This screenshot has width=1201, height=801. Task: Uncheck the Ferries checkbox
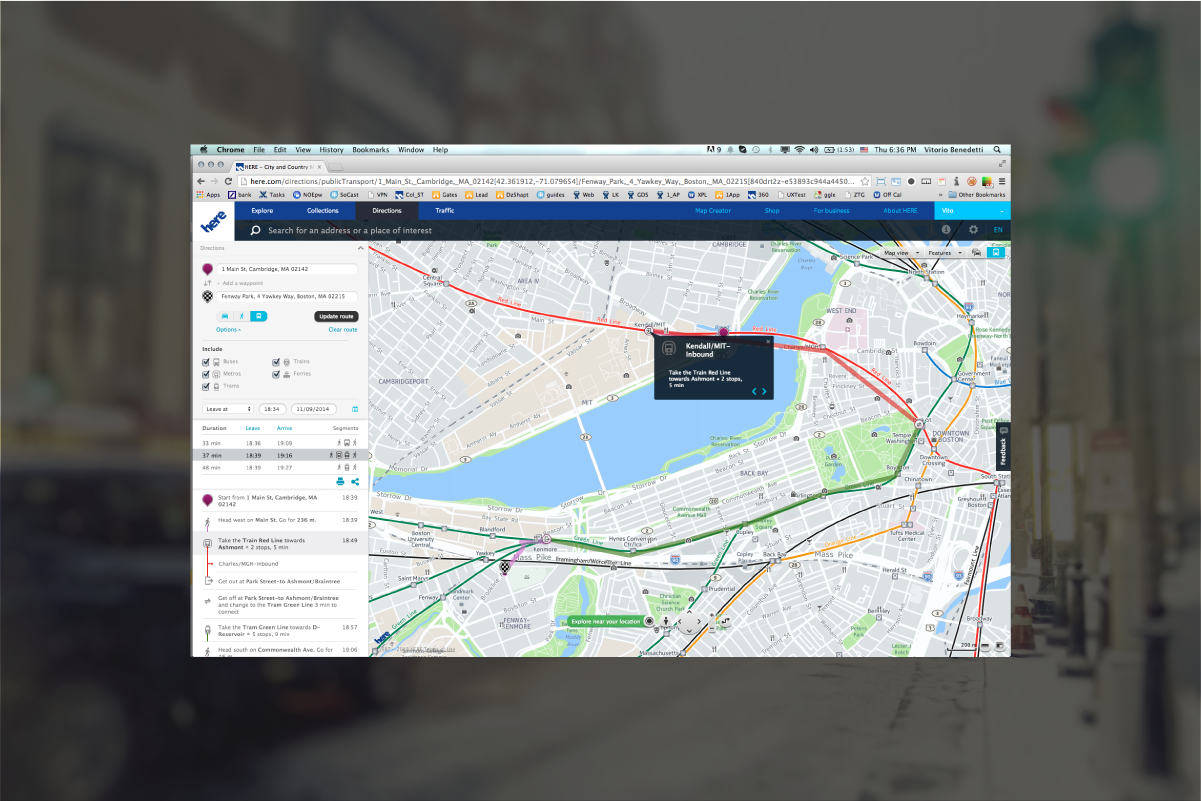click(x=276, y=373)
